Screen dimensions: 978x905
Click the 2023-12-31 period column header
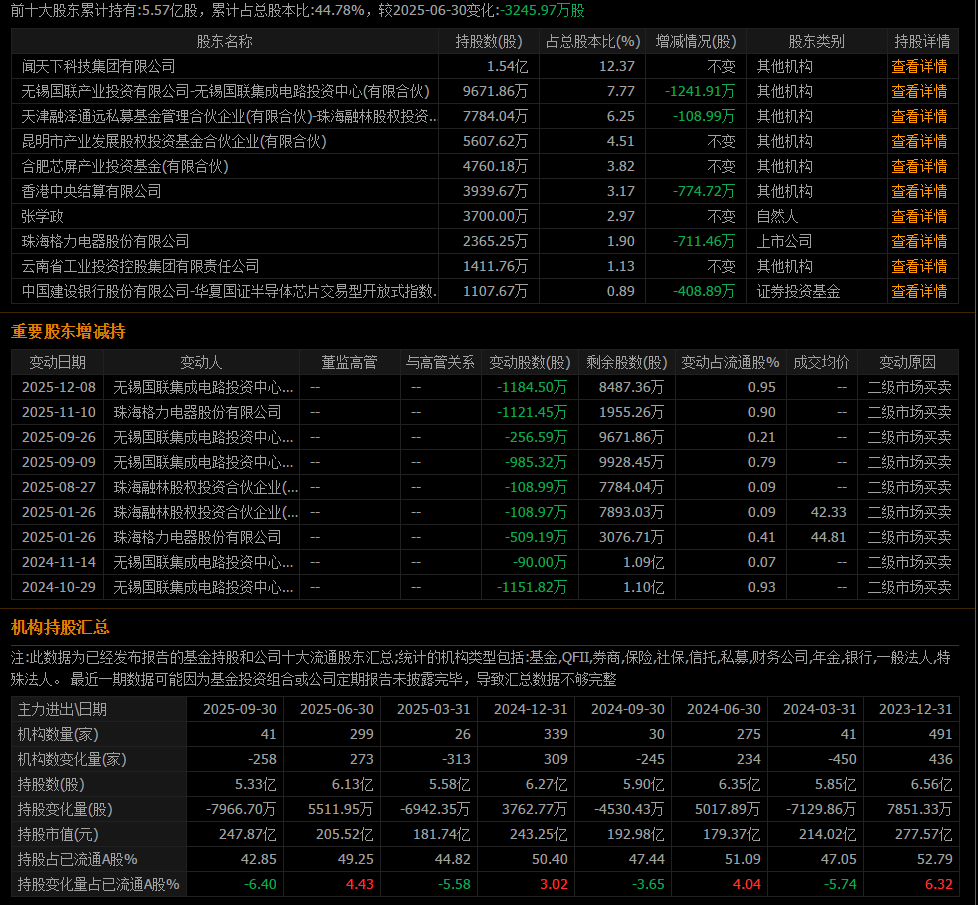(x=916, y=709)
